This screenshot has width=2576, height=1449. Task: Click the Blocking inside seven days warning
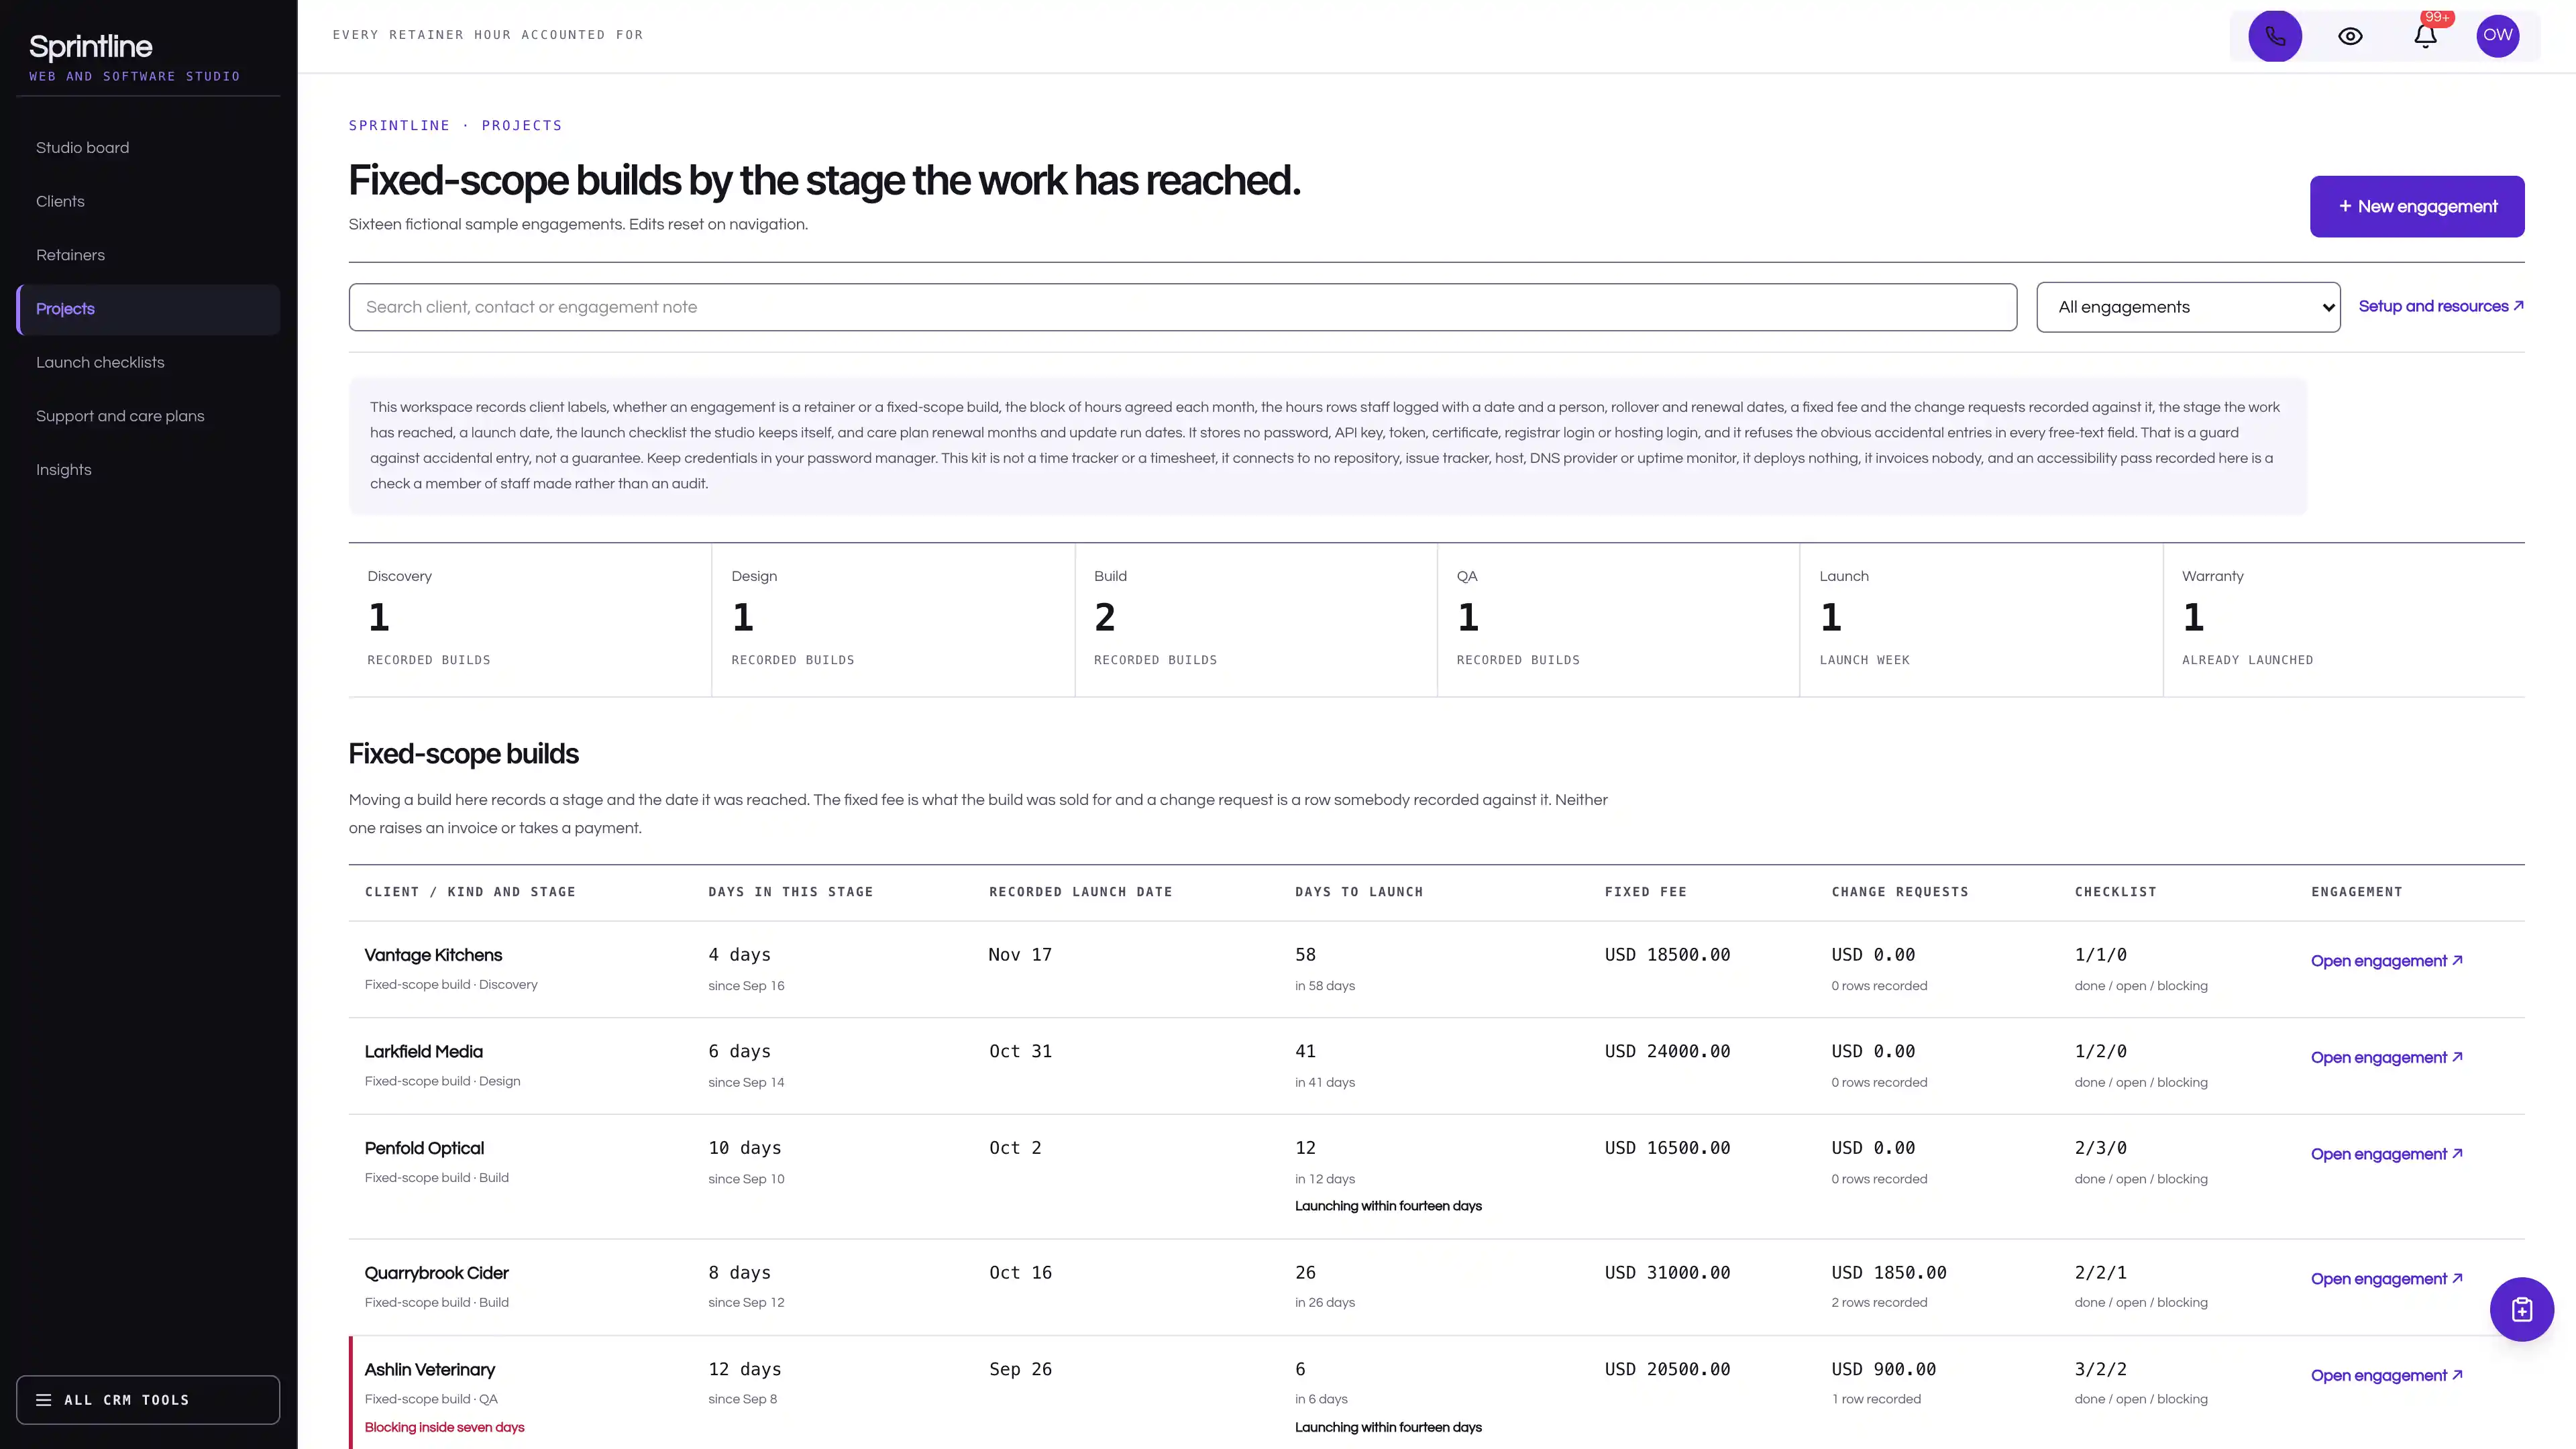point(444,1427)
